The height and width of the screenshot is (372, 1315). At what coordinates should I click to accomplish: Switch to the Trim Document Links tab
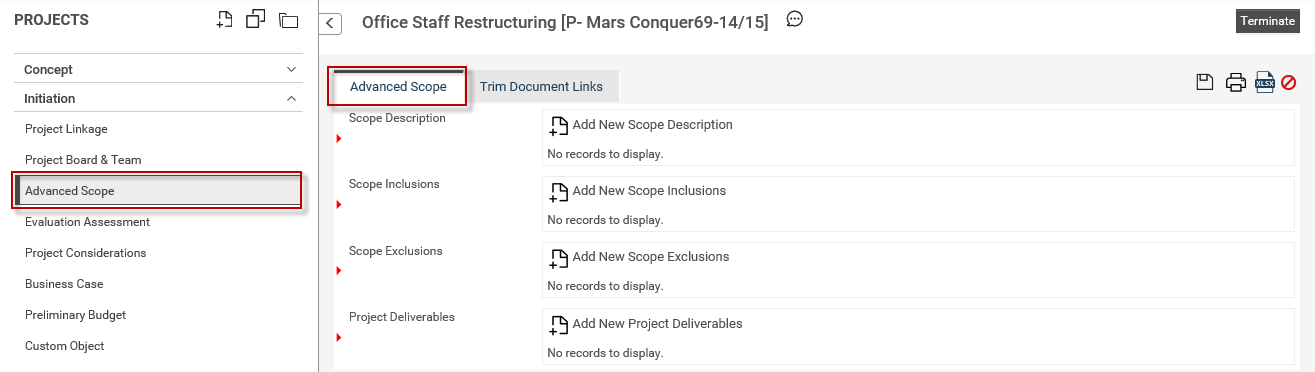click(x=541, y=86)
